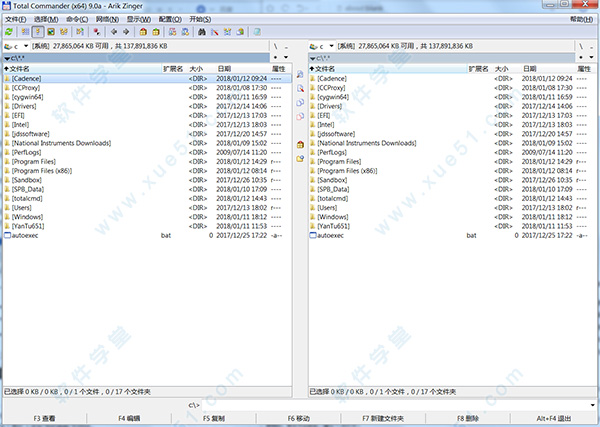This screenshot has width=600, height=427.
Task: Click the Synchronize directories toolbar icon
Action: tap(229, 32)
